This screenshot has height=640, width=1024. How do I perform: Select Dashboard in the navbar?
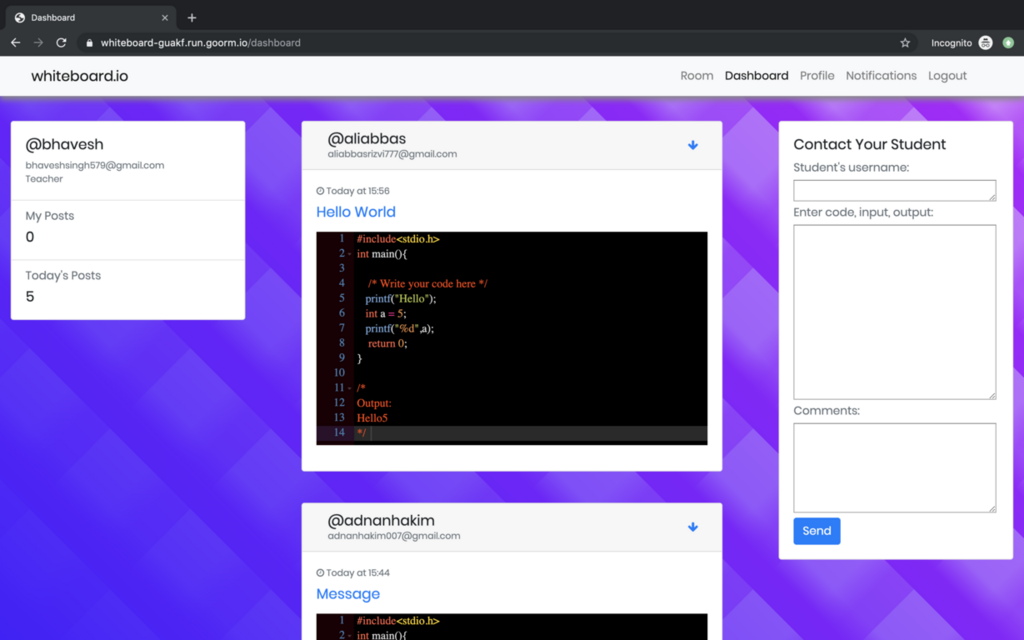coord(756,76)
